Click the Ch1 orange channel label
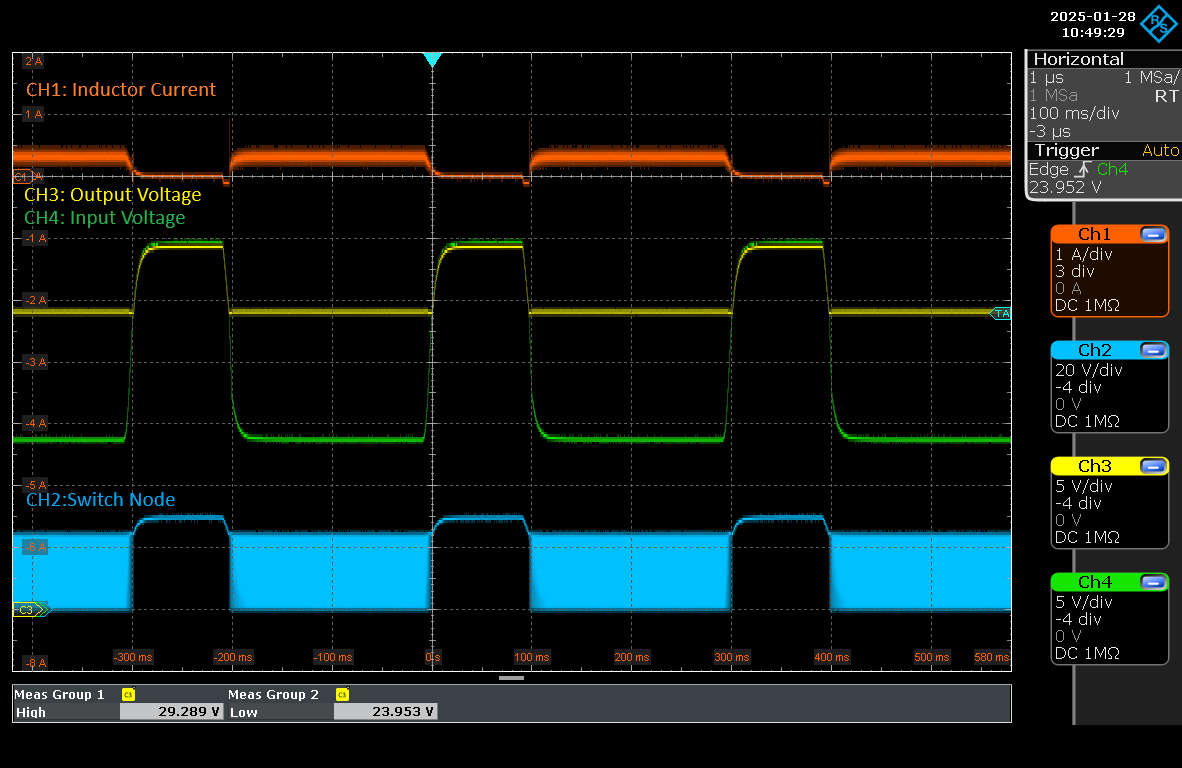 [1094, 234]
